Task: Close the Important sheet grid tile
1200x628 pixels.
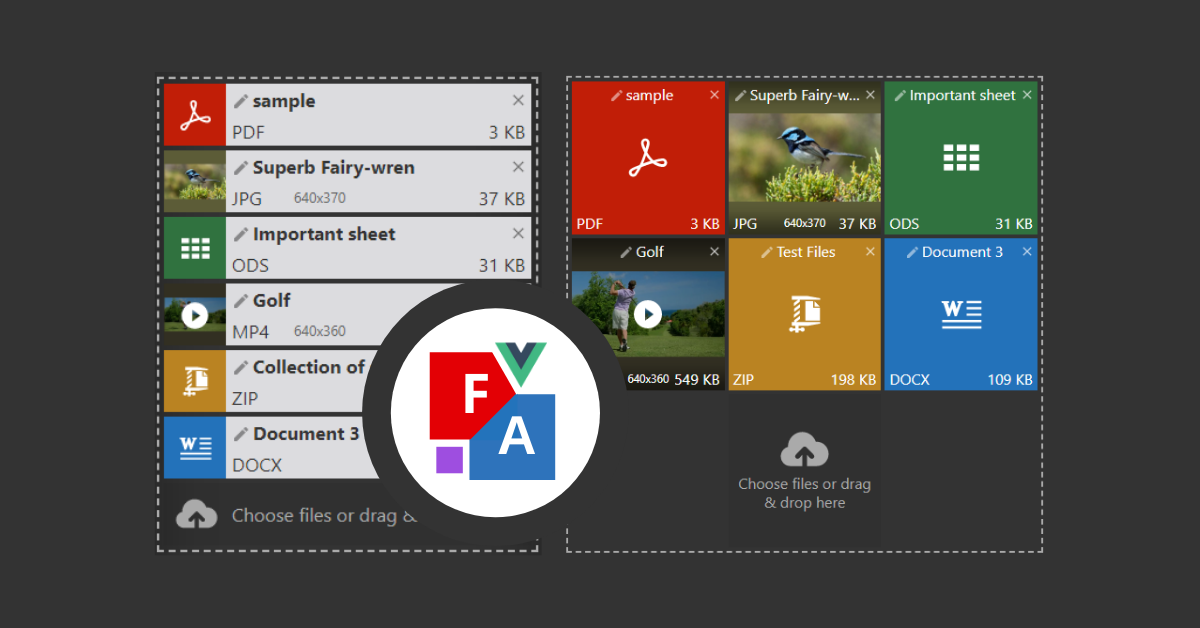Action: (x=1027, y=95)
